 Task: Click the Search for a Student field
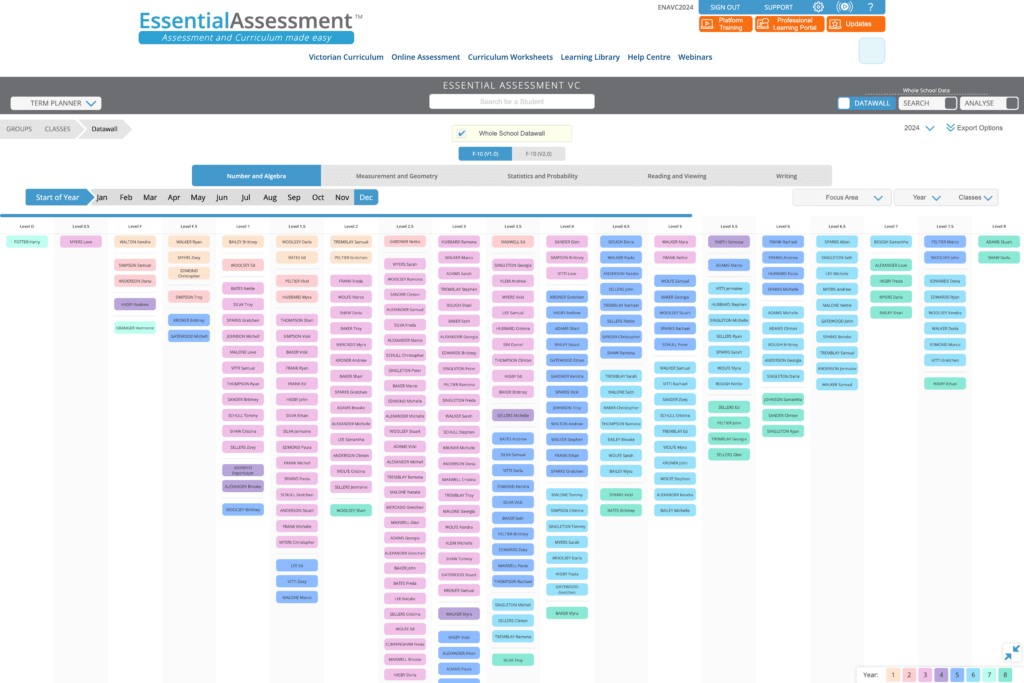pyautogui.click(x=512, y=102)
